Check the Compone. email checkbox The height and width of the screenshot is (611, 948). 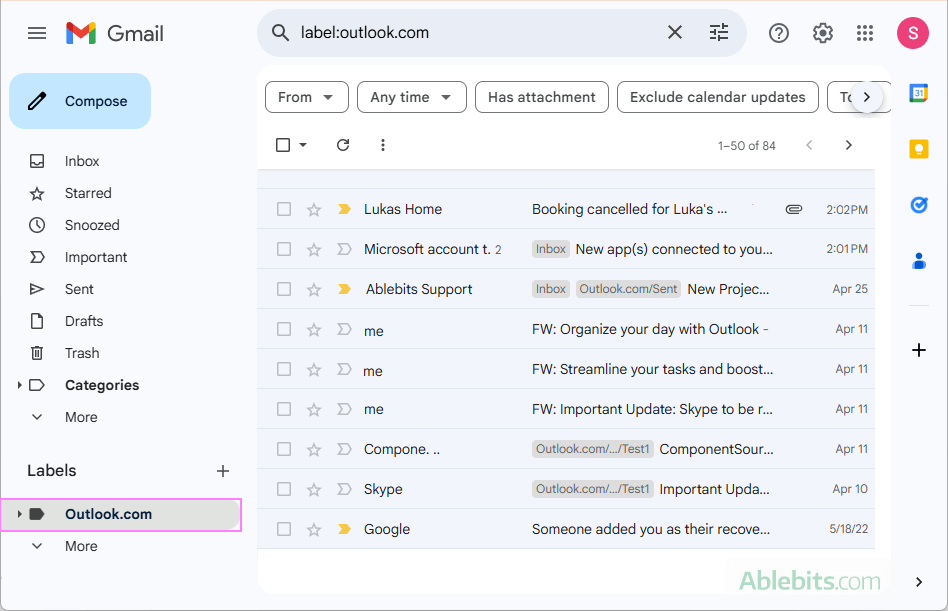point(284,449)
